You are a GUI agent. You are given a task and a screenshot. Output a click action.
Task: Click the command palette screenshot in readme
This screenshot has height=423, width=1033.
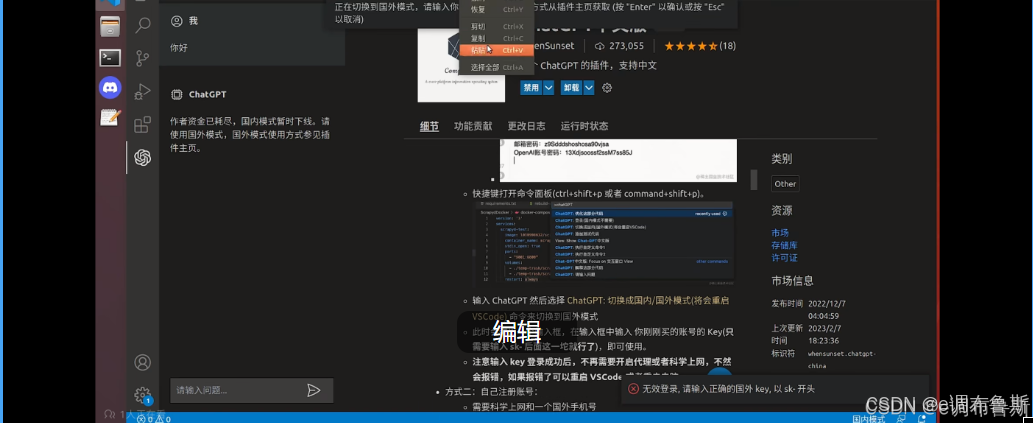coord(605,243)
